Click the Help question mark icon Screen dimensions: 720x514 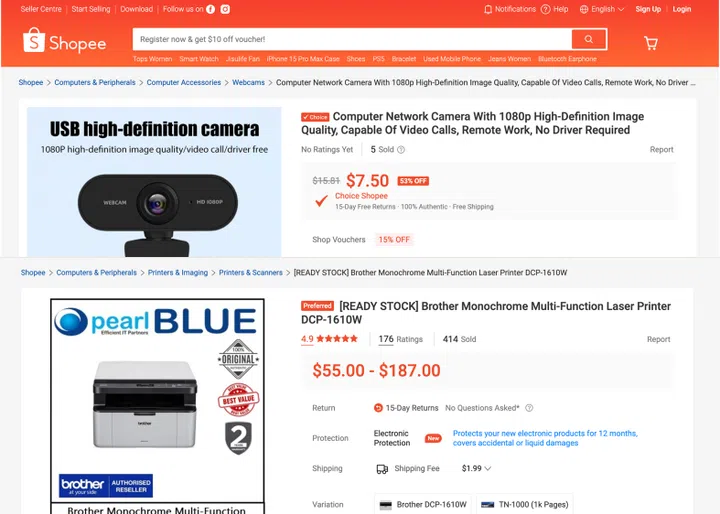tap(546, 9)
